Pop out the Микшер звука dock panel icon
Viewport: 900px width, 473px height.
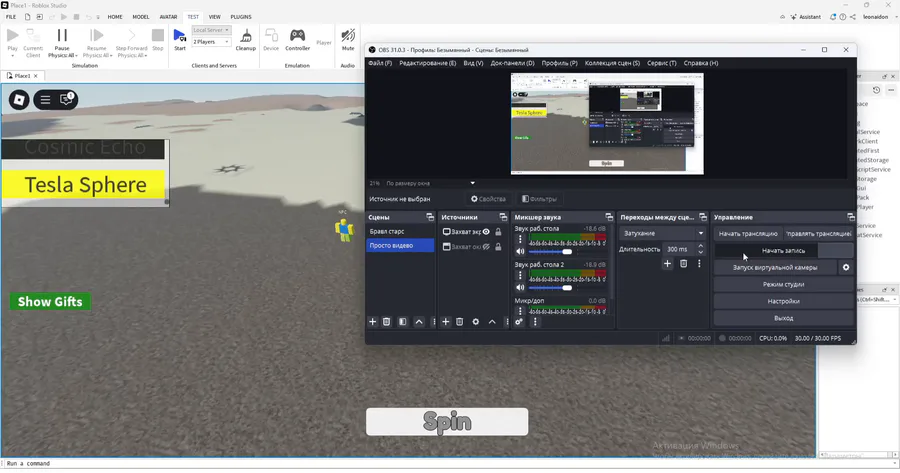(x=609, y=217)
